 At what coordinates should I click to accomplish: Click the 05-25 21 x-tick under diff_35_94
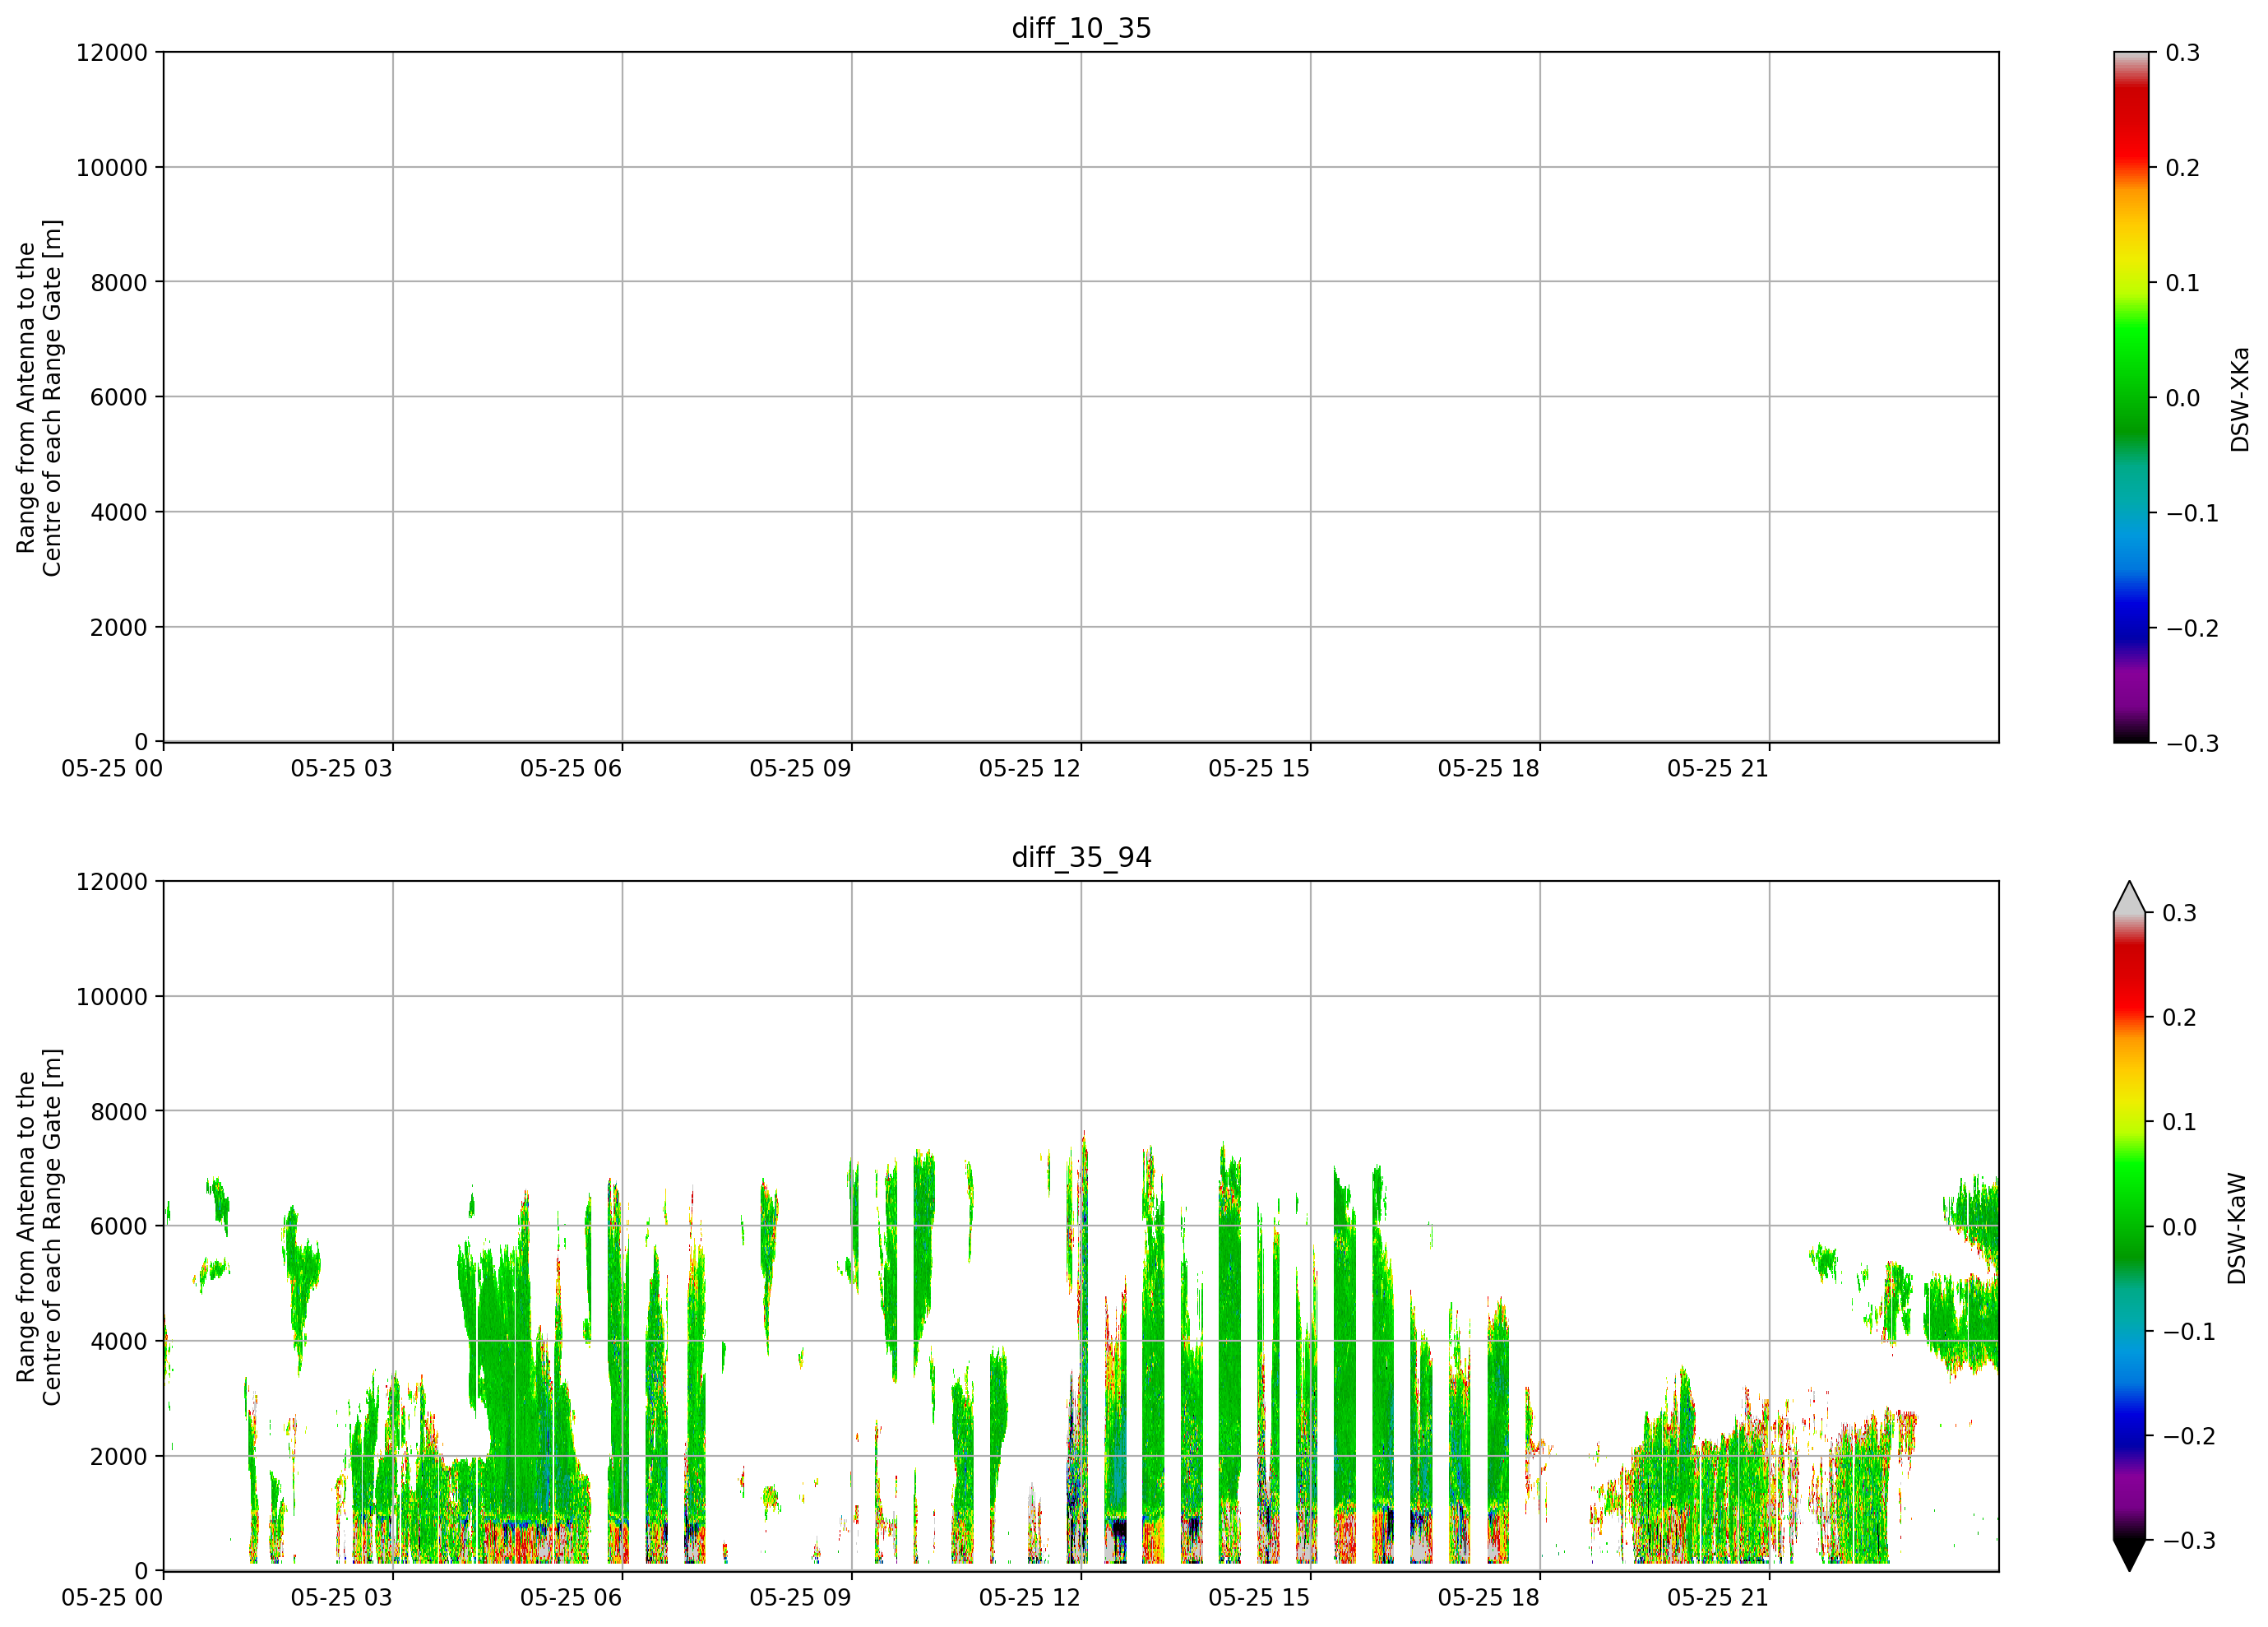point(1718,1597)
